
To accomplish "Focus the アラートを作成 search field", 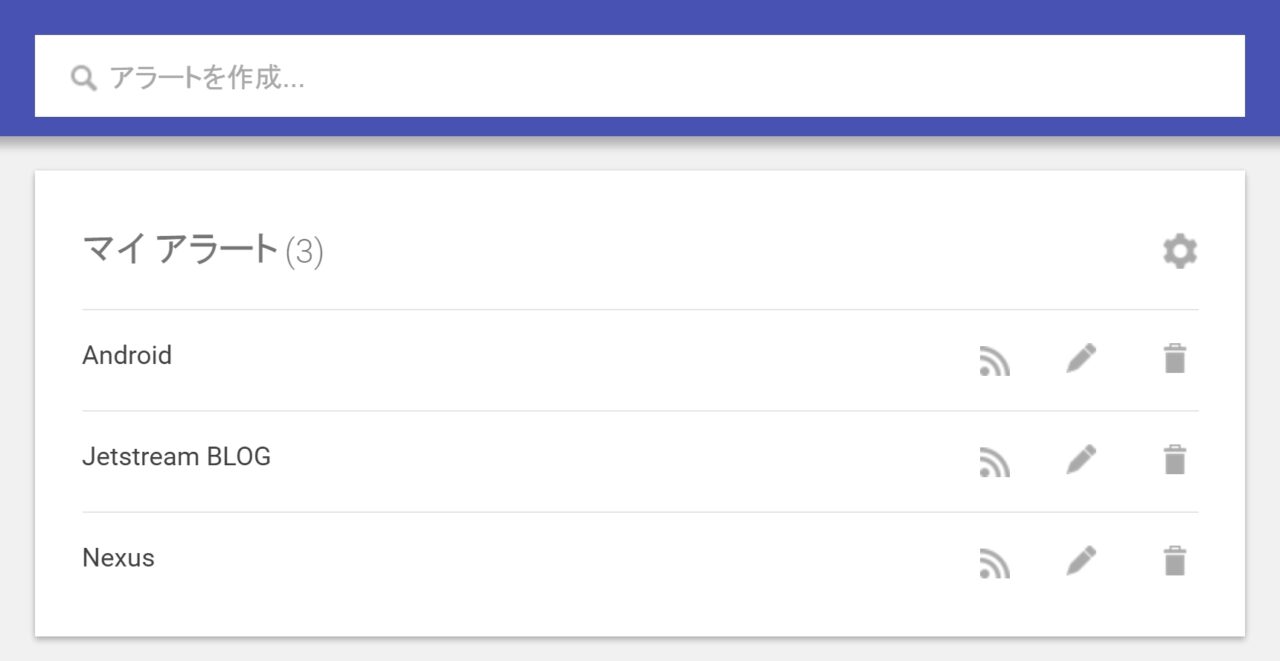I will click(x=640, y=77).
